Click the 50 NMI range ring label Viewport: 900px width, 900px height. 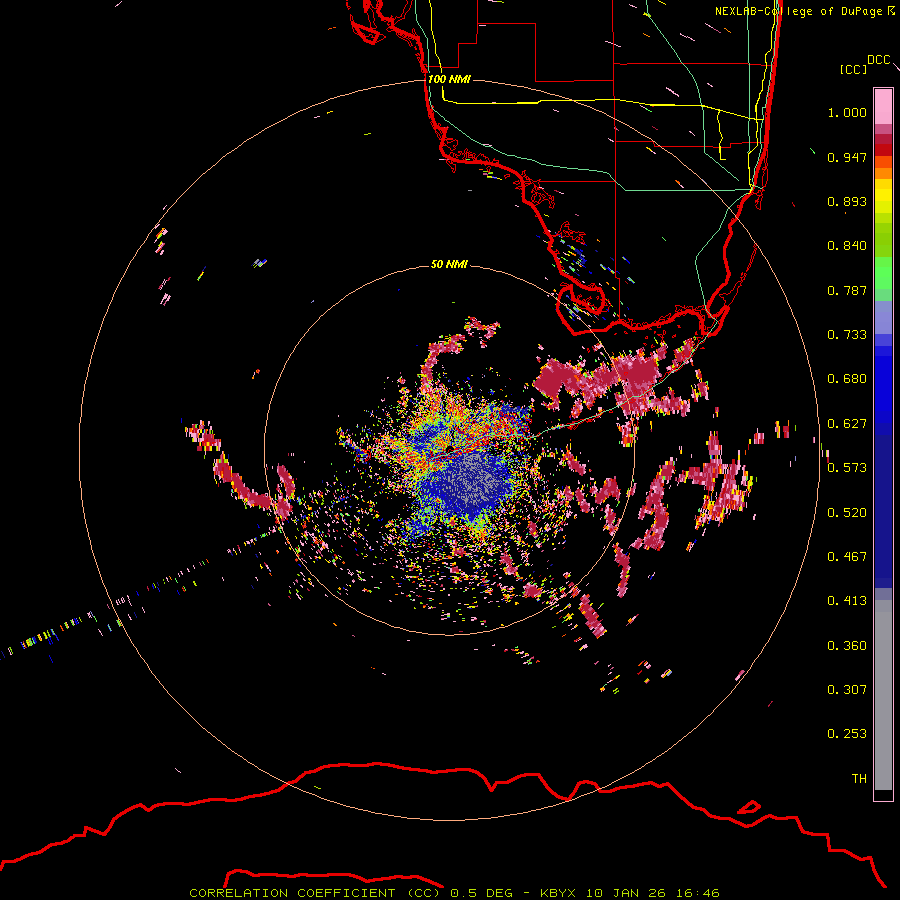coord(449,264)
